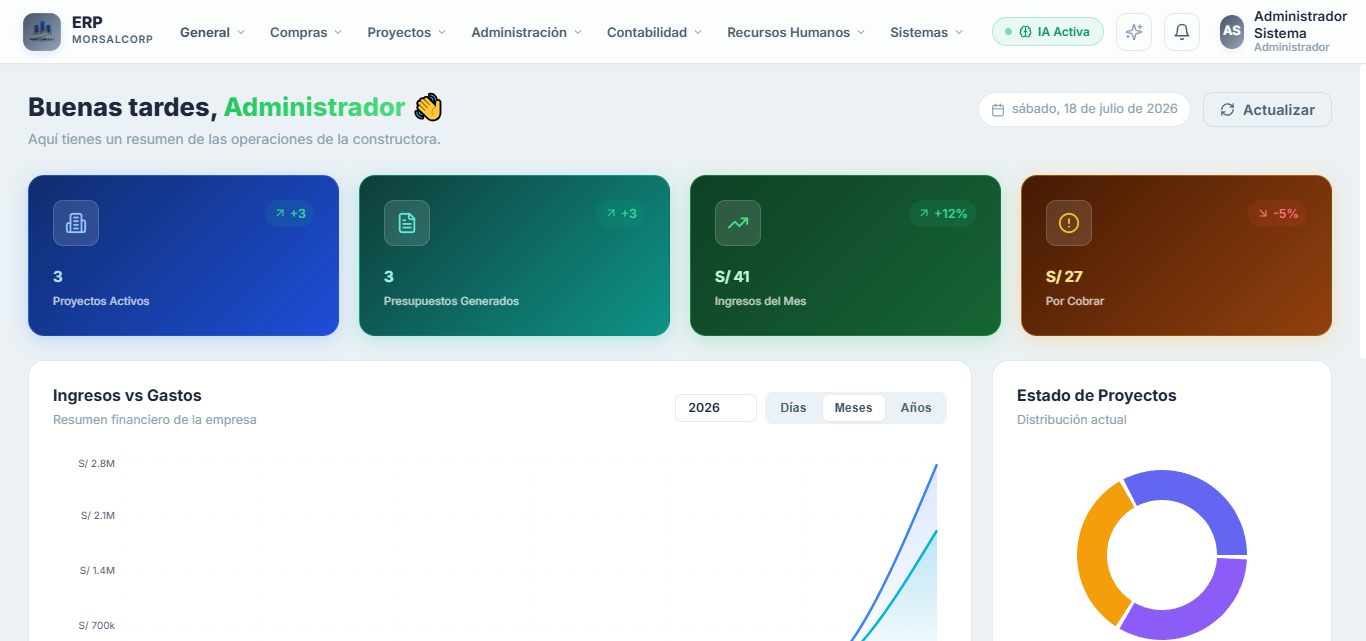Click the Ingresos vs Gastos heading
Screen dimensions: 1366x641
pyautogui.click(x=127, y=395)
